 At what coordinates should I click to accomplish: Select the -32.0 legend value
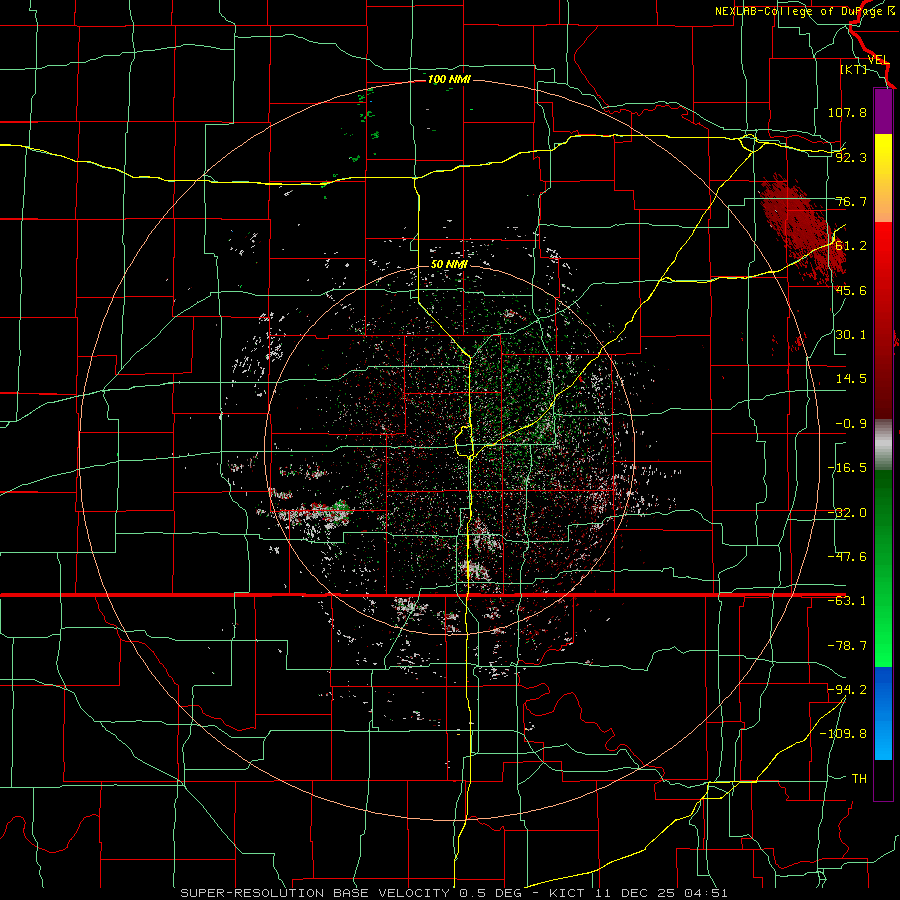click(847, 513)
